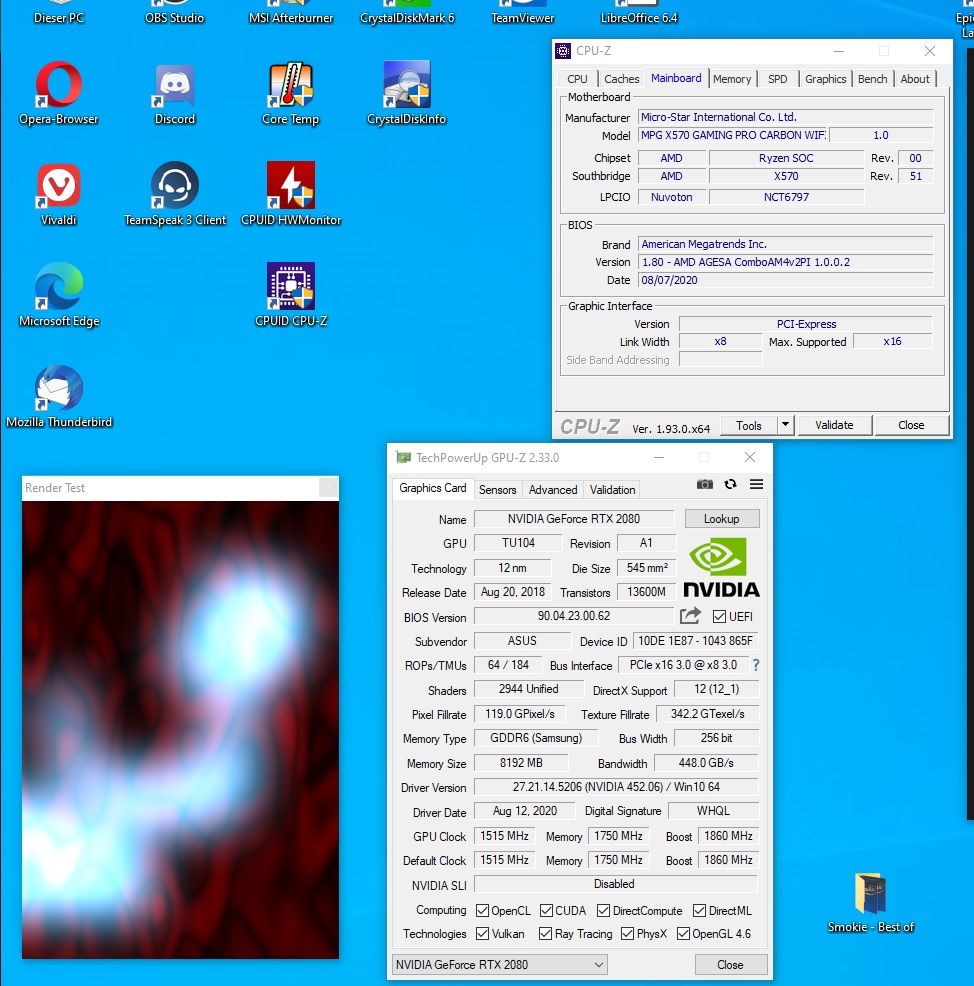The image size is (974, 986).
Task: Toggle the OpenGL 4.6 checkbox
Action: coord(683,934)
